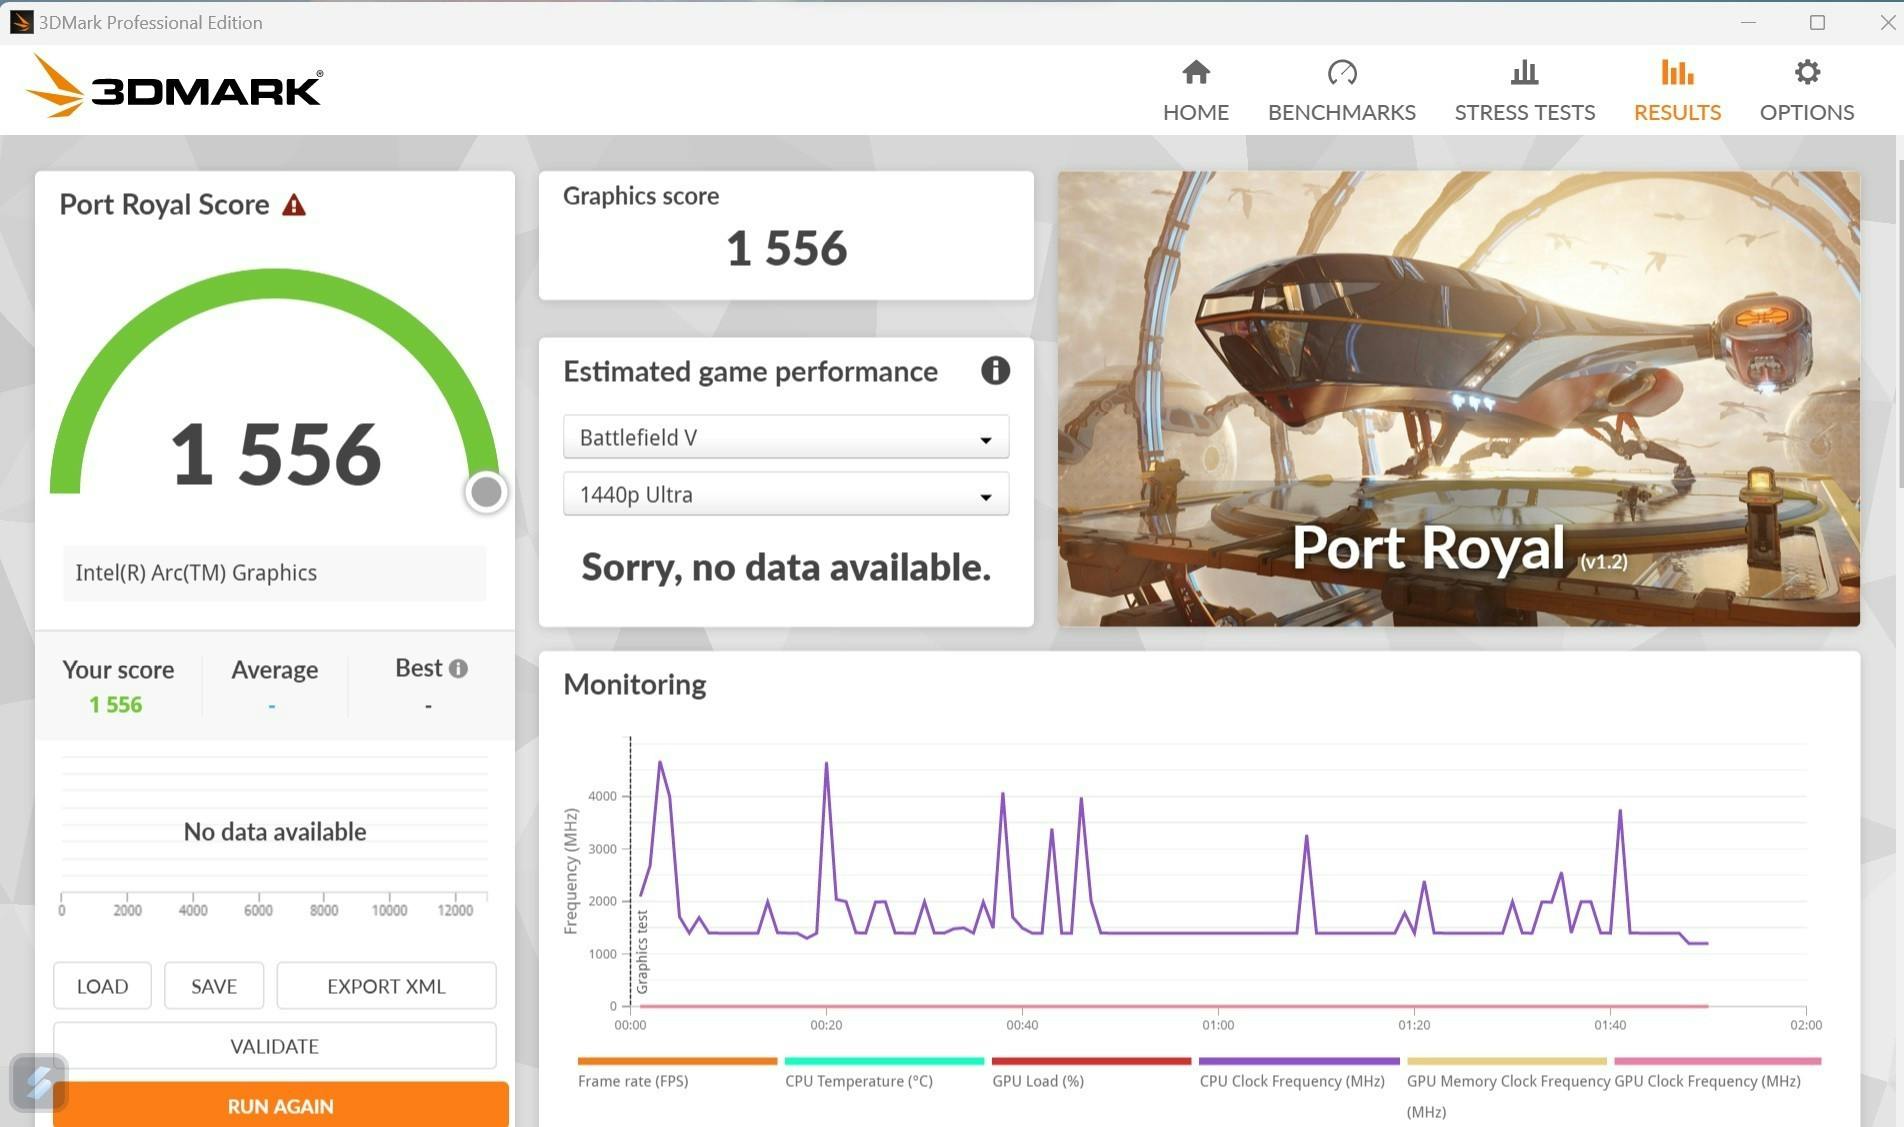Toggle GPU Load (%) legend series

click(x=1037, y=1080)
